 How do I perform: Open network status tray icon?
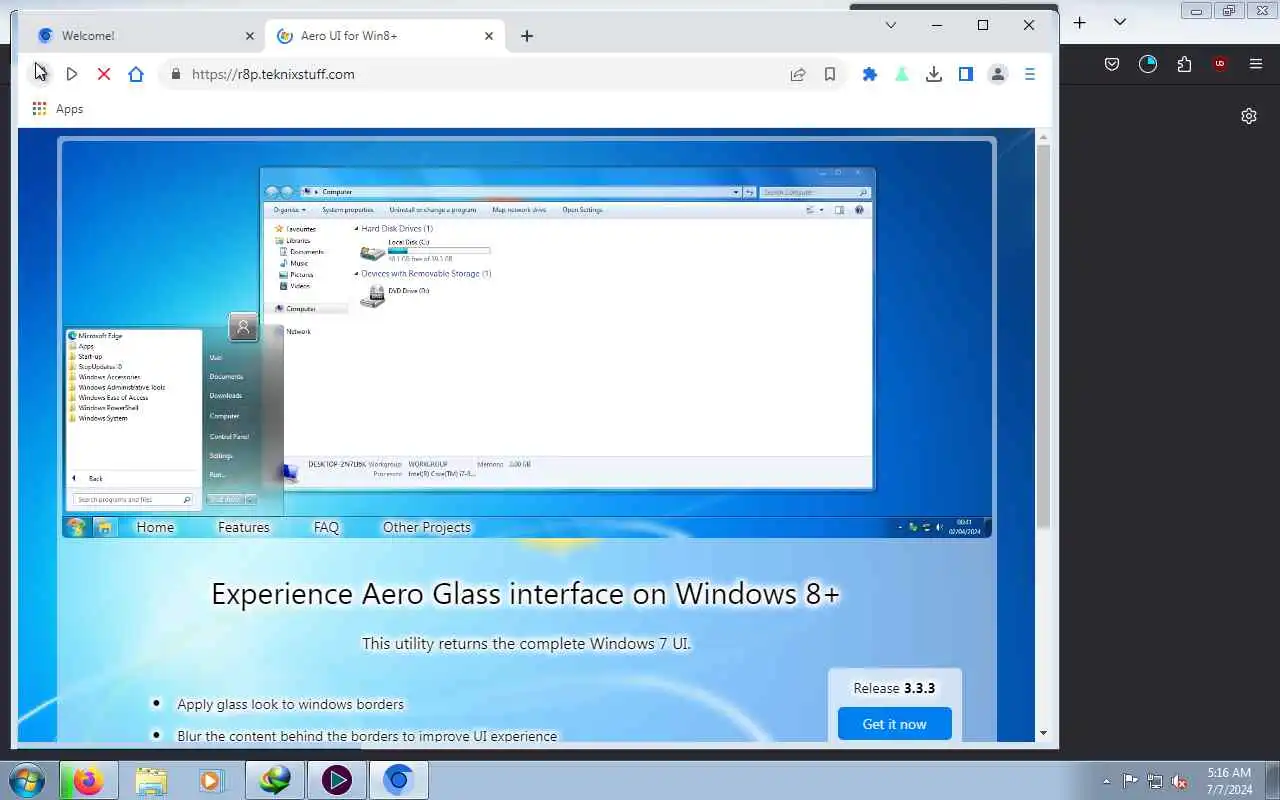click(1155, 781)
